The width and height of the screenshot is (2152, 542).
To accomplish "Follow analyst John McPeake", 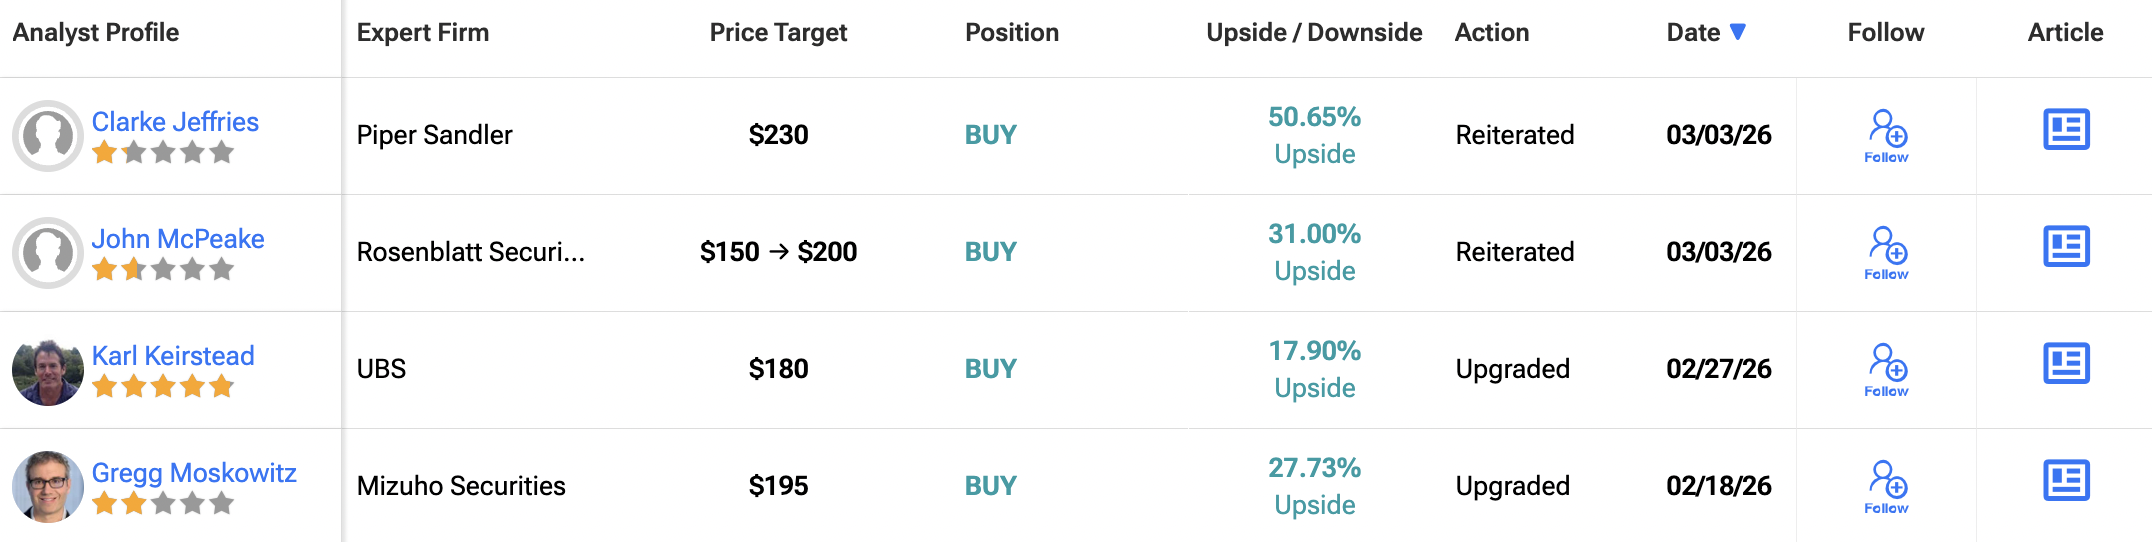I will pos(1887,252).
